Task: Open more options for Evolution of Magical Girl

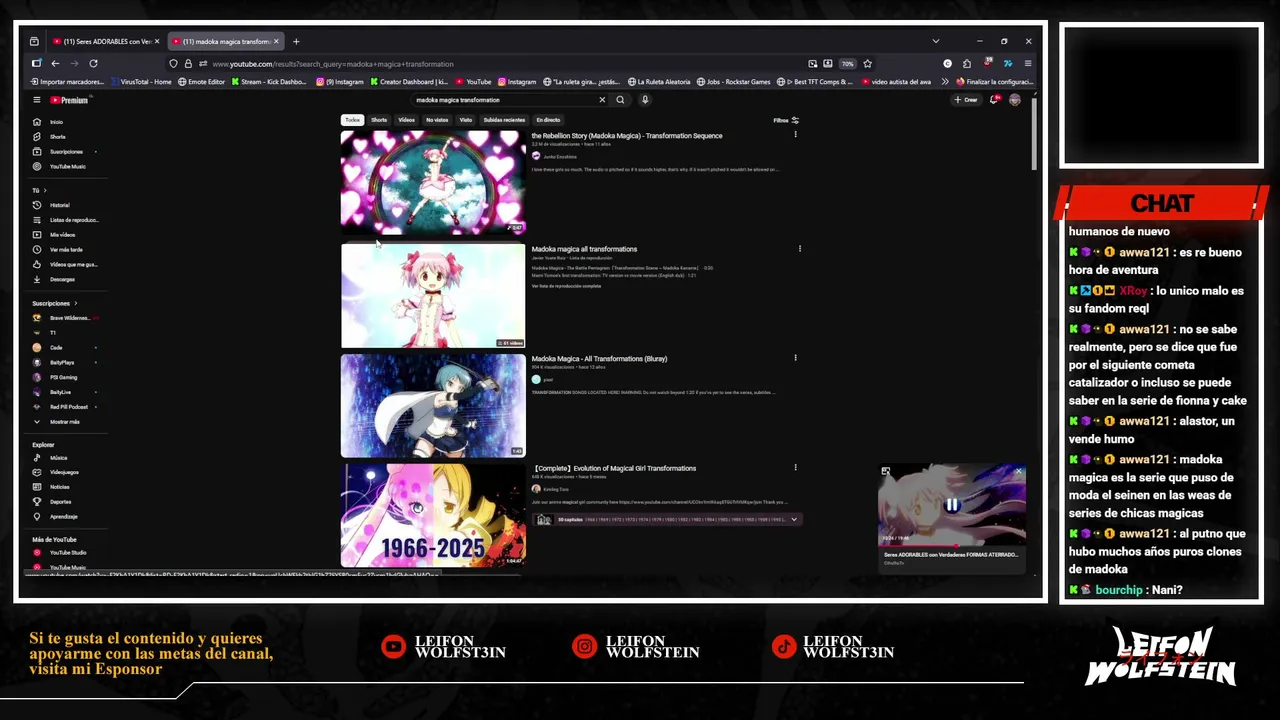Action: coord(795,467)
